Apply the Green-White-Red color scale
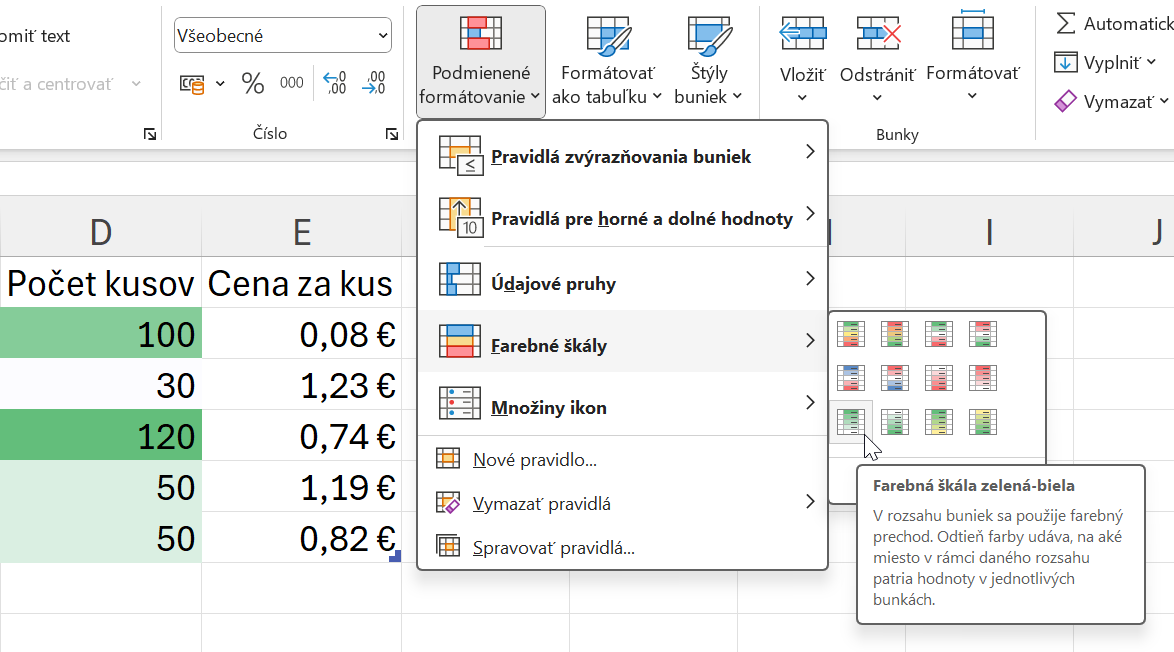Screen dimensions: 1174x652 939,334
